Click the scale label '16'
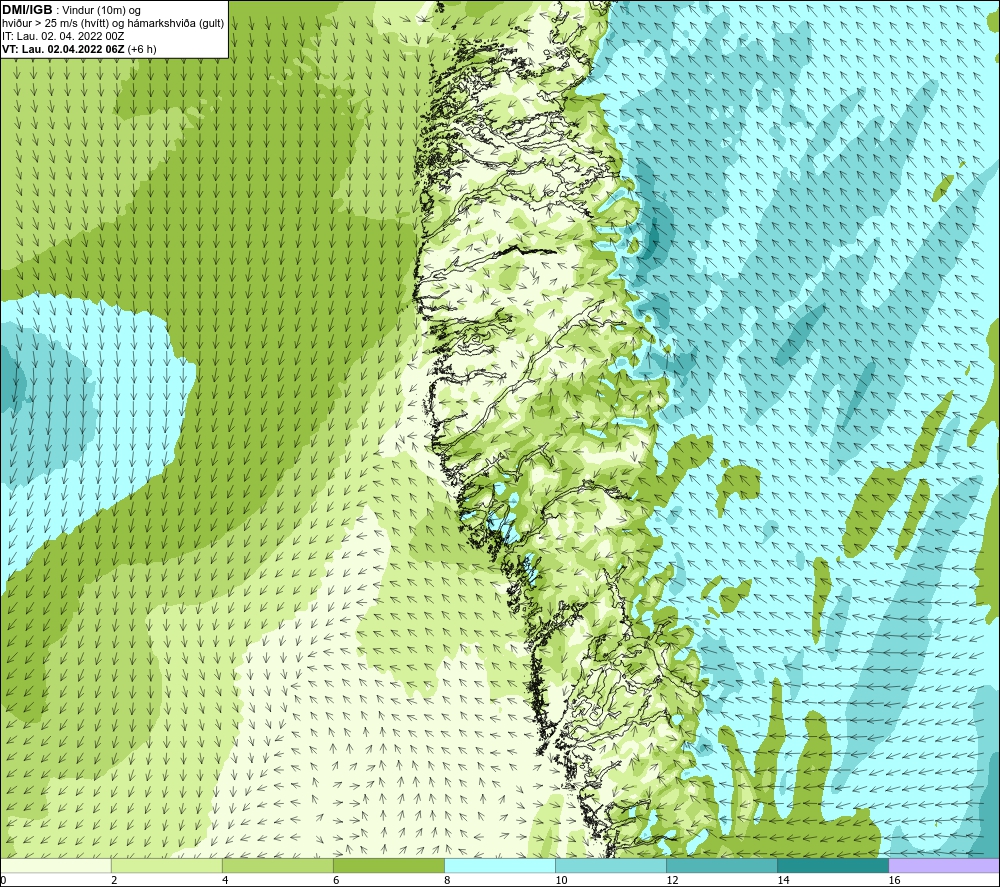 click(895, 881)
